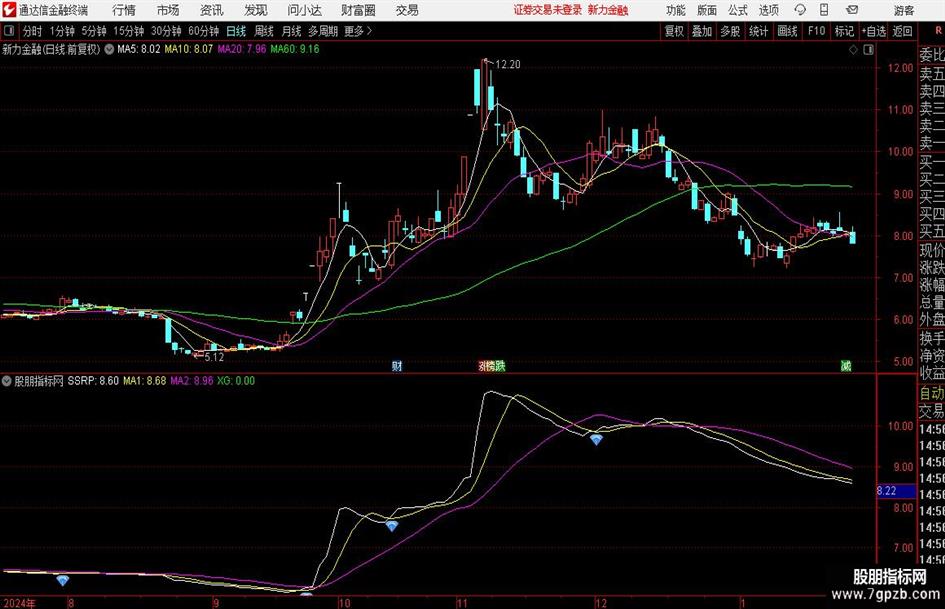Open the 版面 menu
Screen dimensions: 945x609
[x=706, y=10]
